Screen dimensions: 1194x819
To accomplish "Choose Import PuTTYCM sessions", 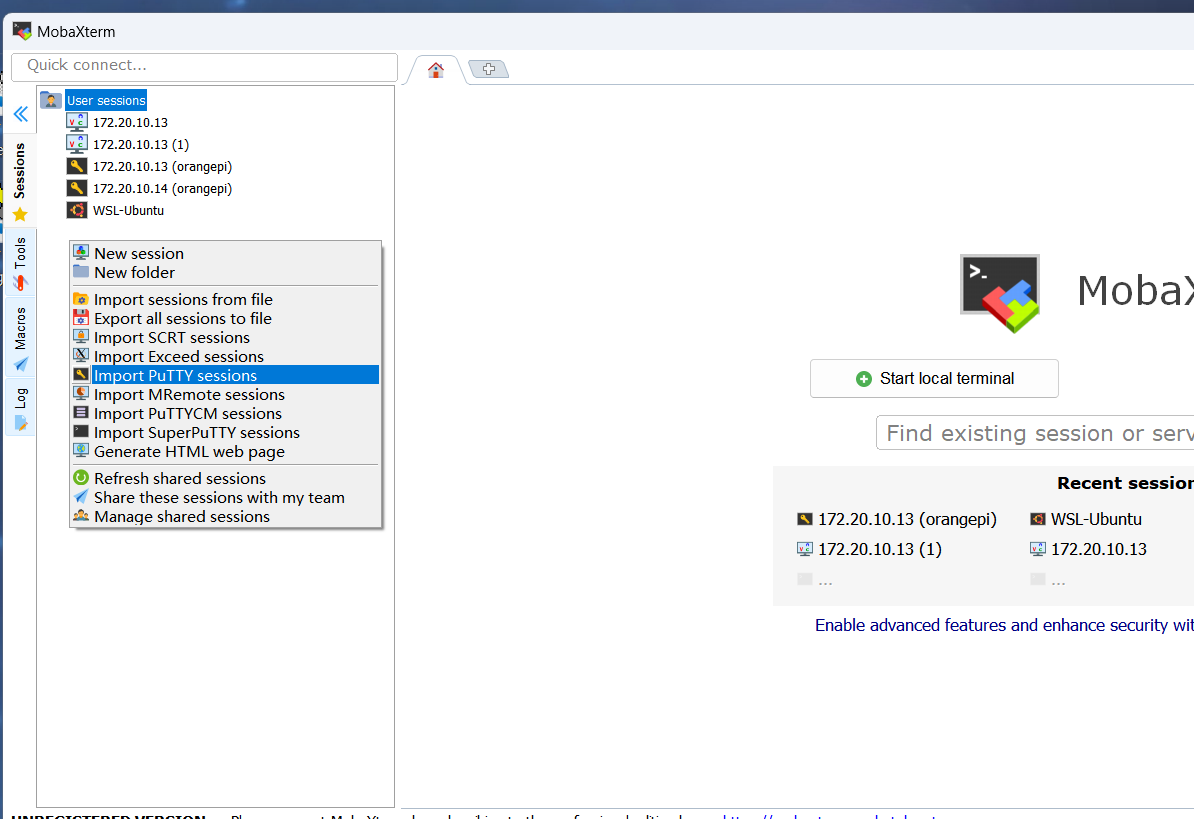I will [x=225, y=414].
